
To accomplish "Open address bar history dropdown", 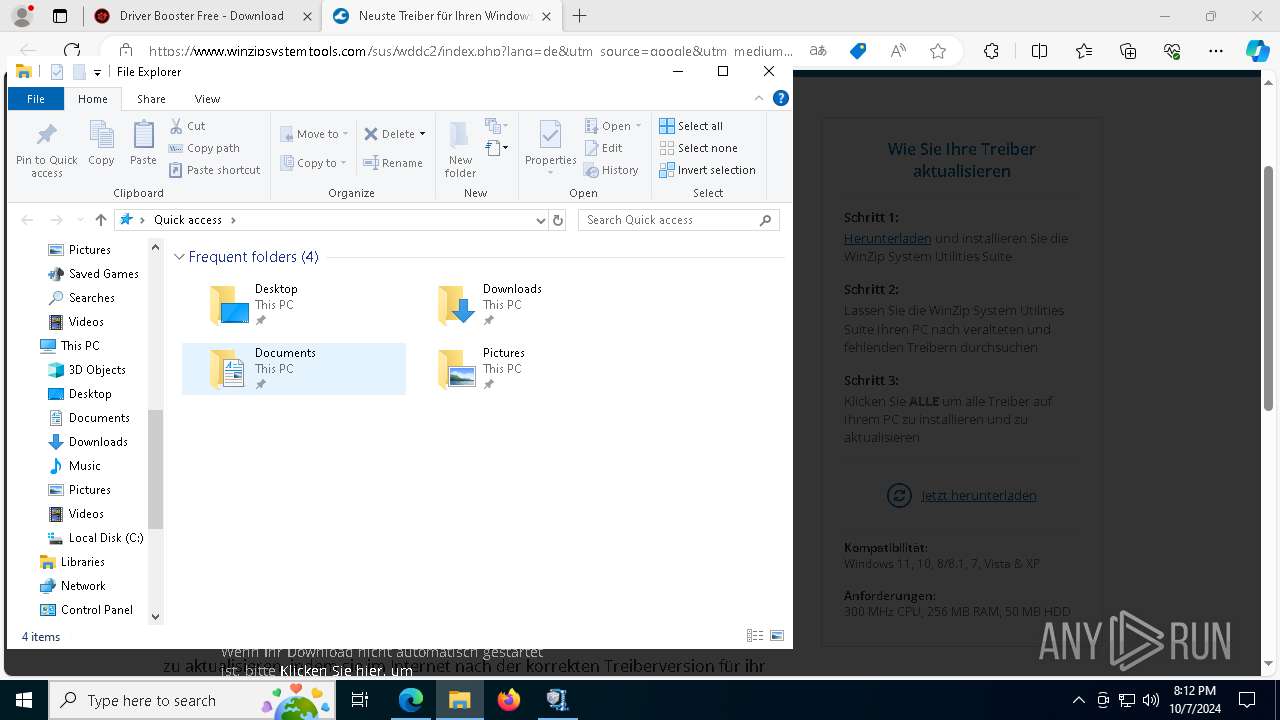I will point(541,220).
